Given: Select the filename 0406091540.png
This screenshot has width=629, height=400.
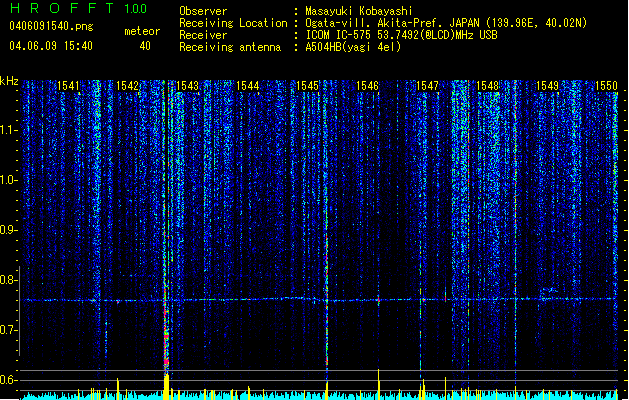Looking at the screenshot, I should [51, 26].
